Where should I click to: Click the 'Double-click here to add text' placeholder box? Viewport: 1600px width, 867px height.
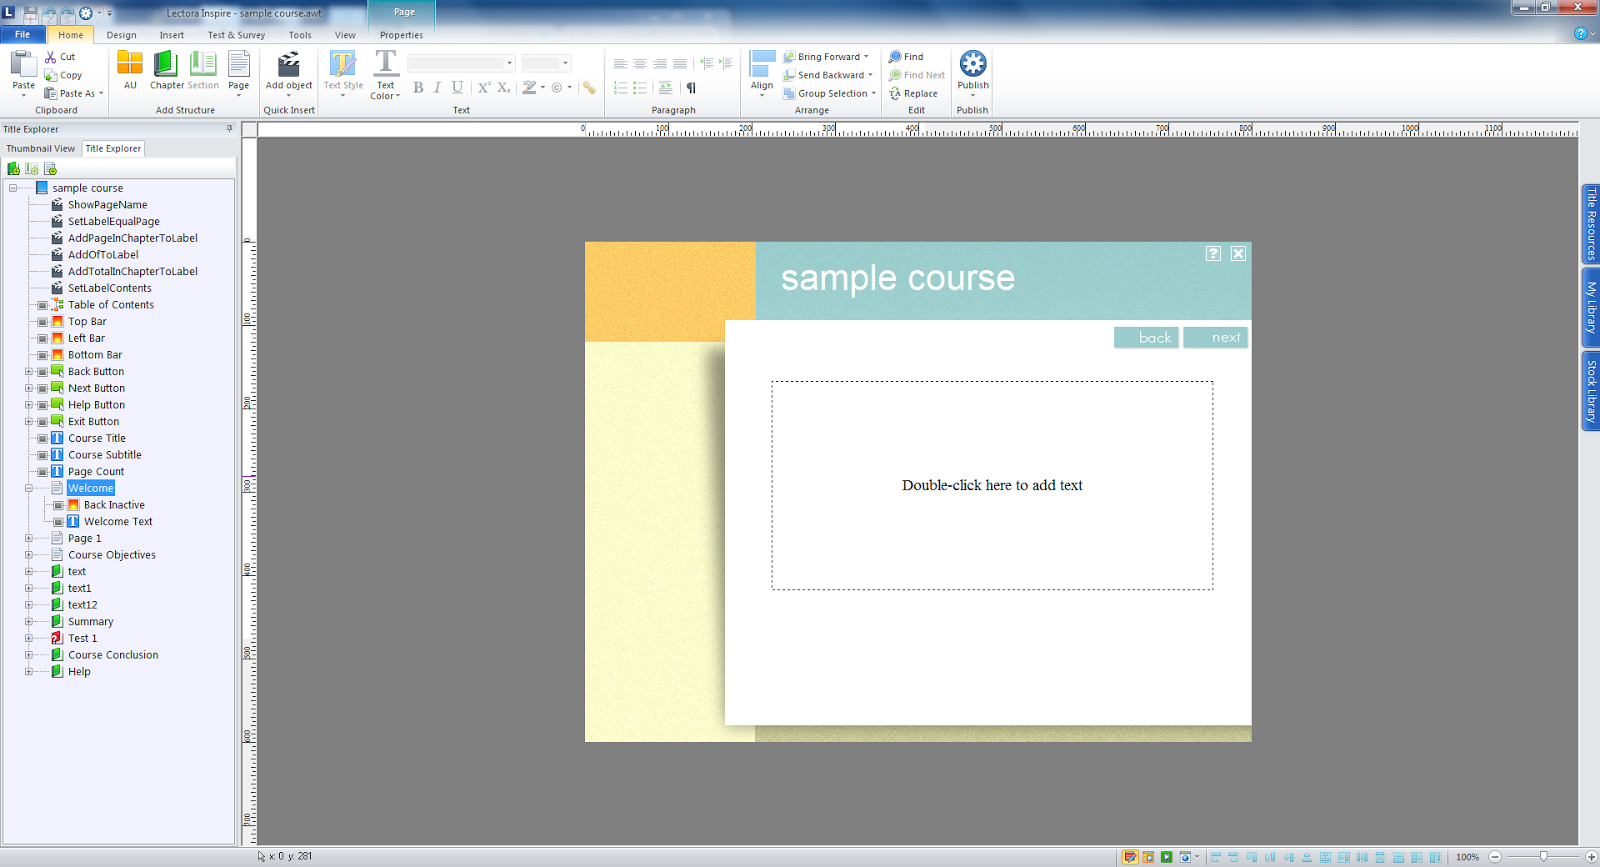tap(992, 485)
